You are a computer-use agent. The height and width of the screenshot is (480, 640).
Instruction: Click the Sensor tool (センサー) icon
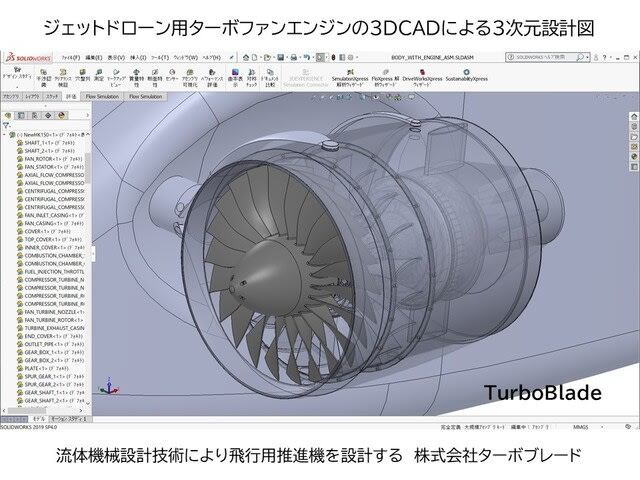[172, 76]
